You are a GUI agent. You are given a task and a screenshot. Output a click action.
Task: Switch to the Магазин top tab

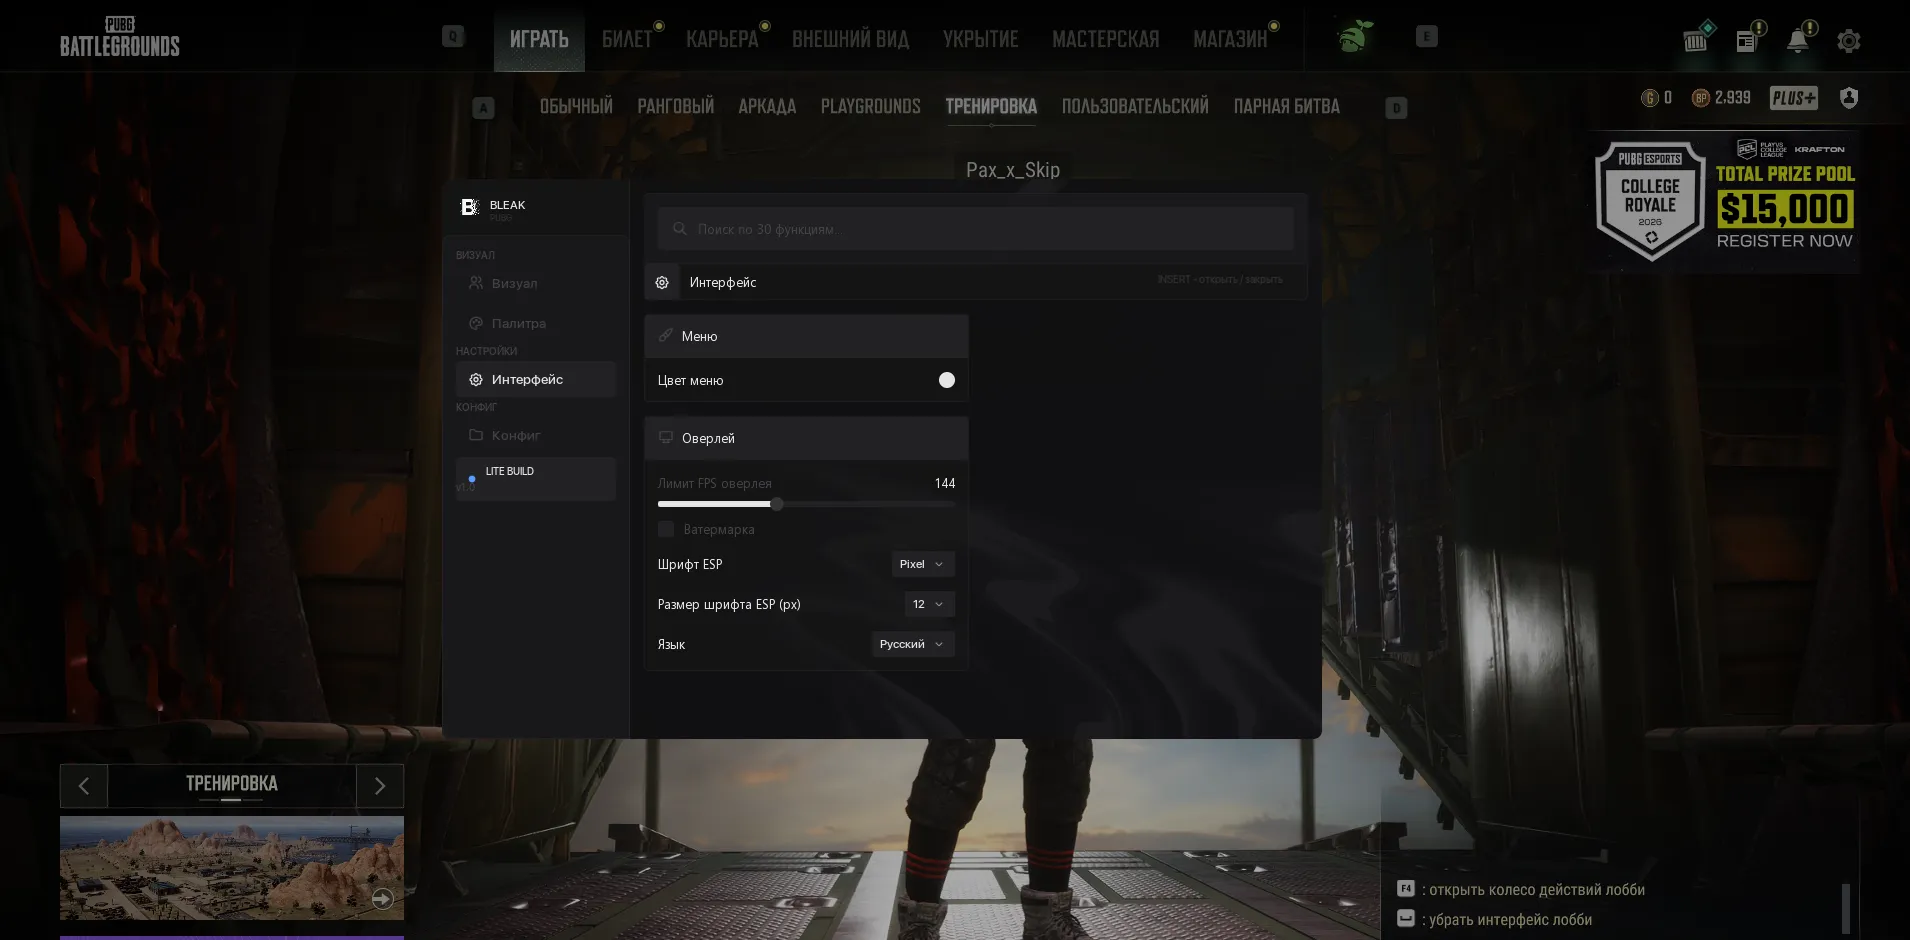(1230, 39)
